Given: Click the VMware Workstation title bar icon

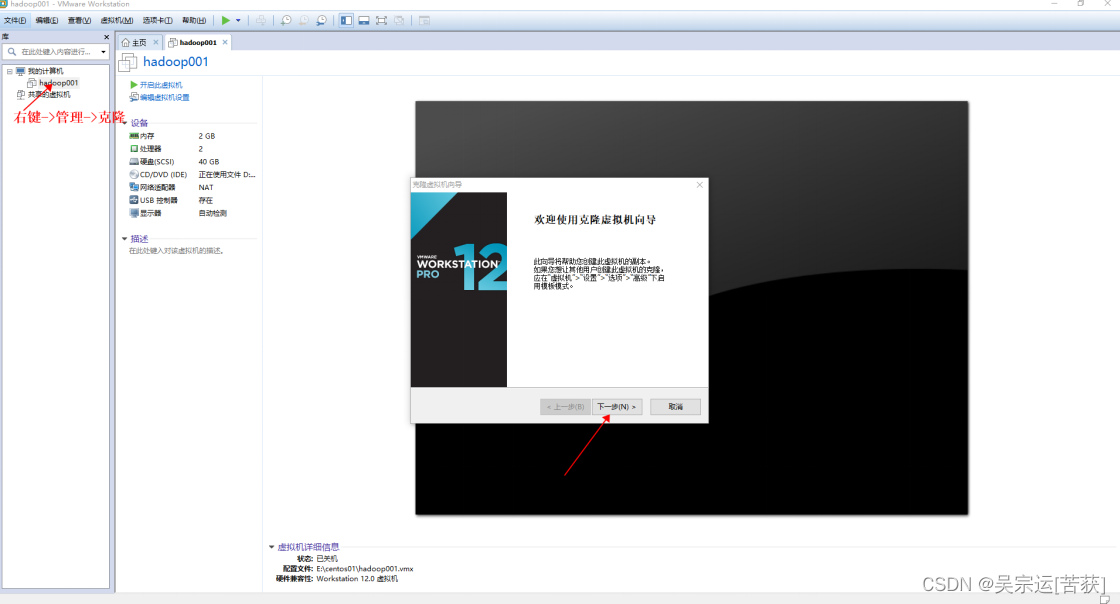Looking at the screenshot, I should 4,4.
